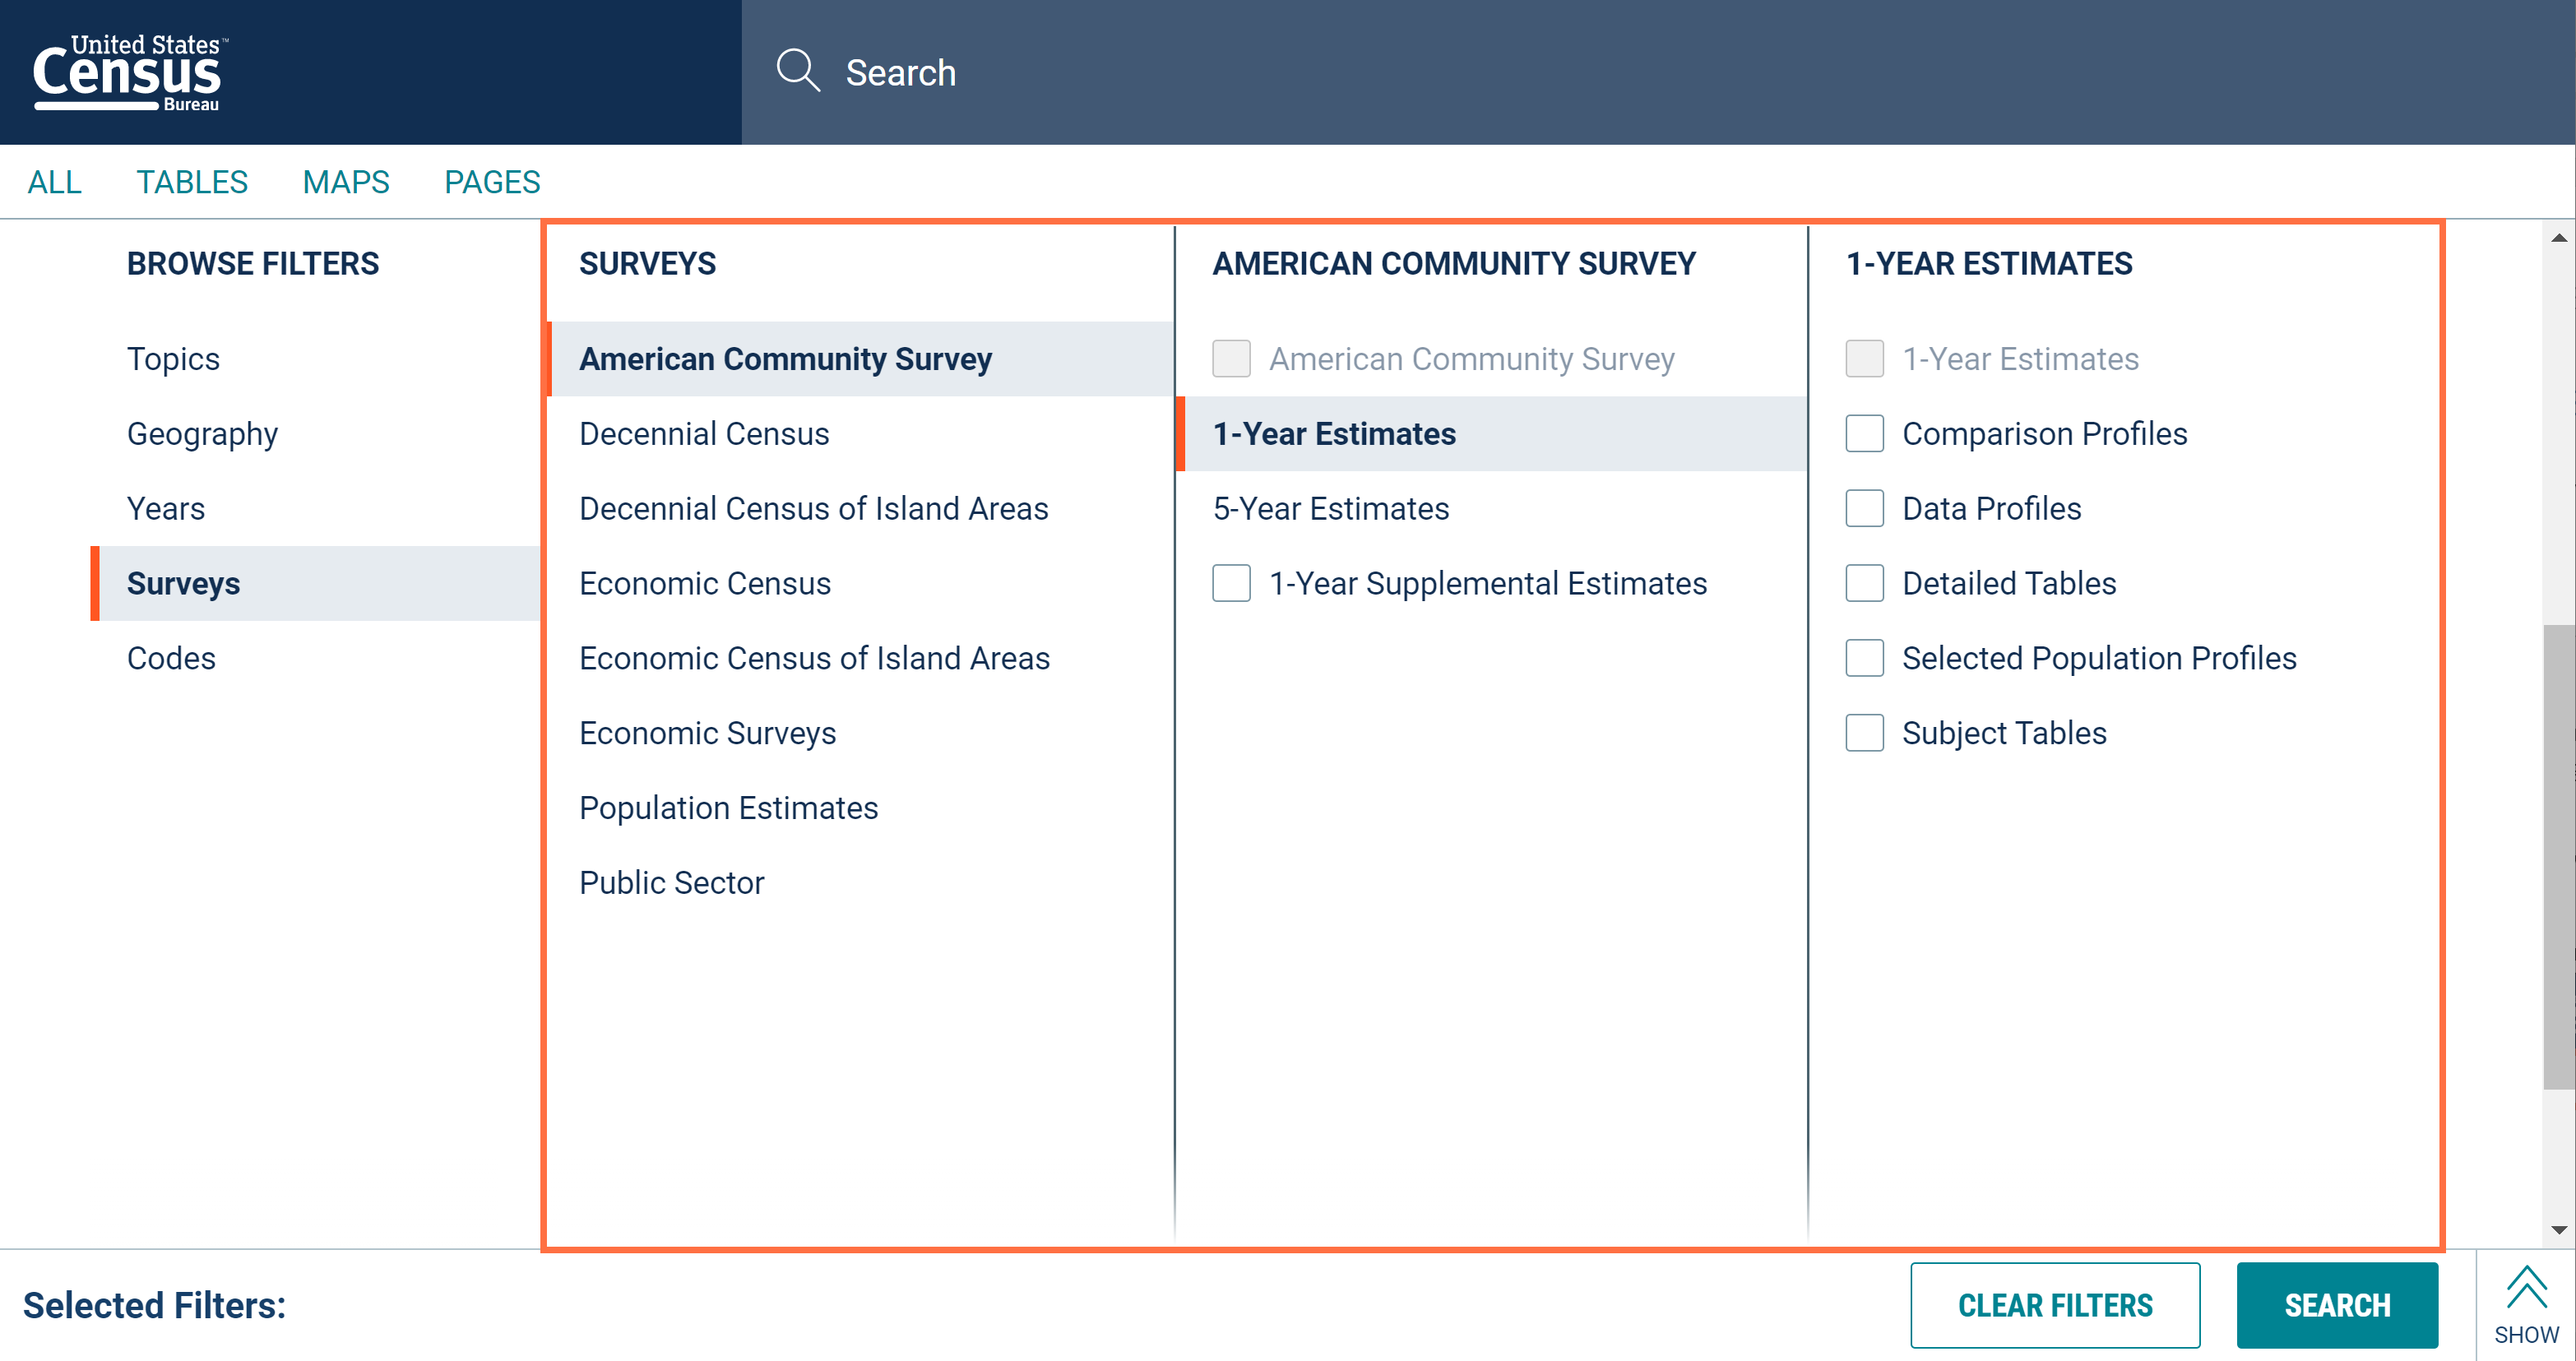Click the scrollbar down arrow

[x=2559, y=1230]
